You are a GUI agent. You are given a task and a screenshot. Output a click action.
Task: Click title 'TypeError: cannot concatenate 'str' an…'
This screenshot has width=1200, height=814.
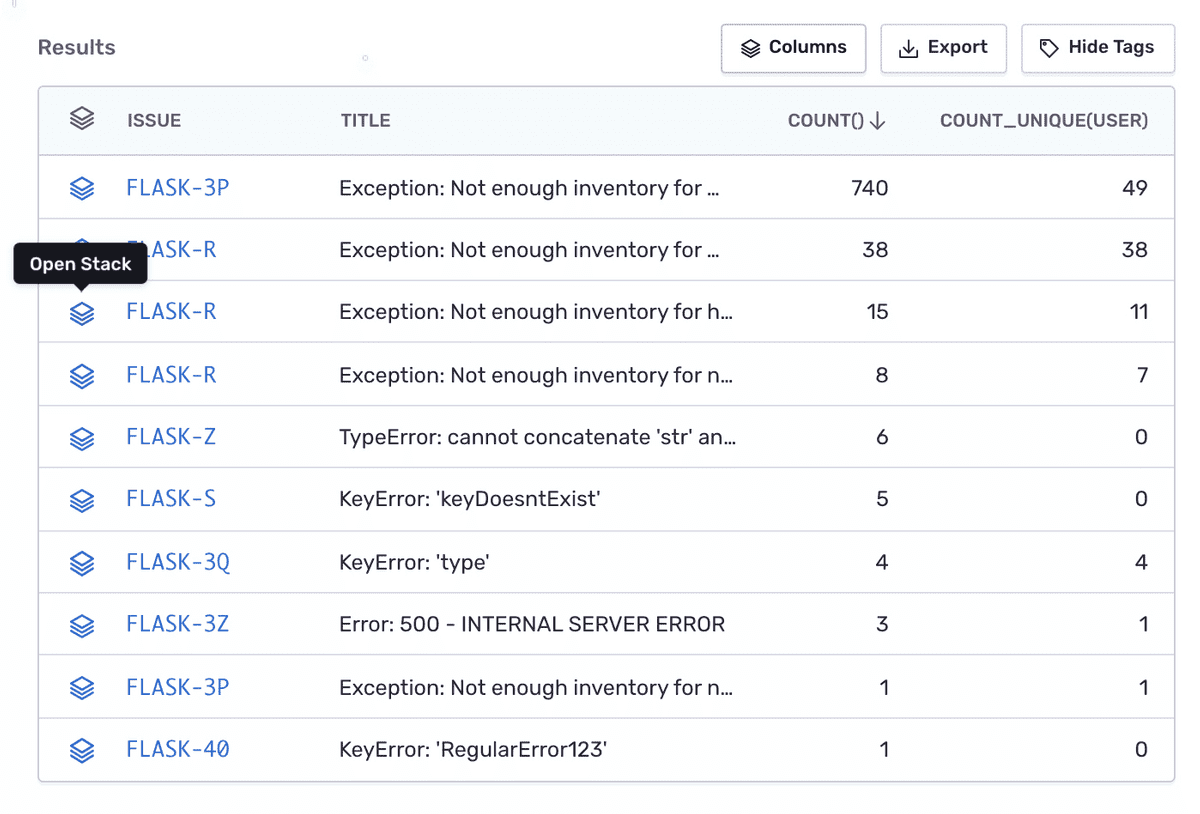click(538, 437)
